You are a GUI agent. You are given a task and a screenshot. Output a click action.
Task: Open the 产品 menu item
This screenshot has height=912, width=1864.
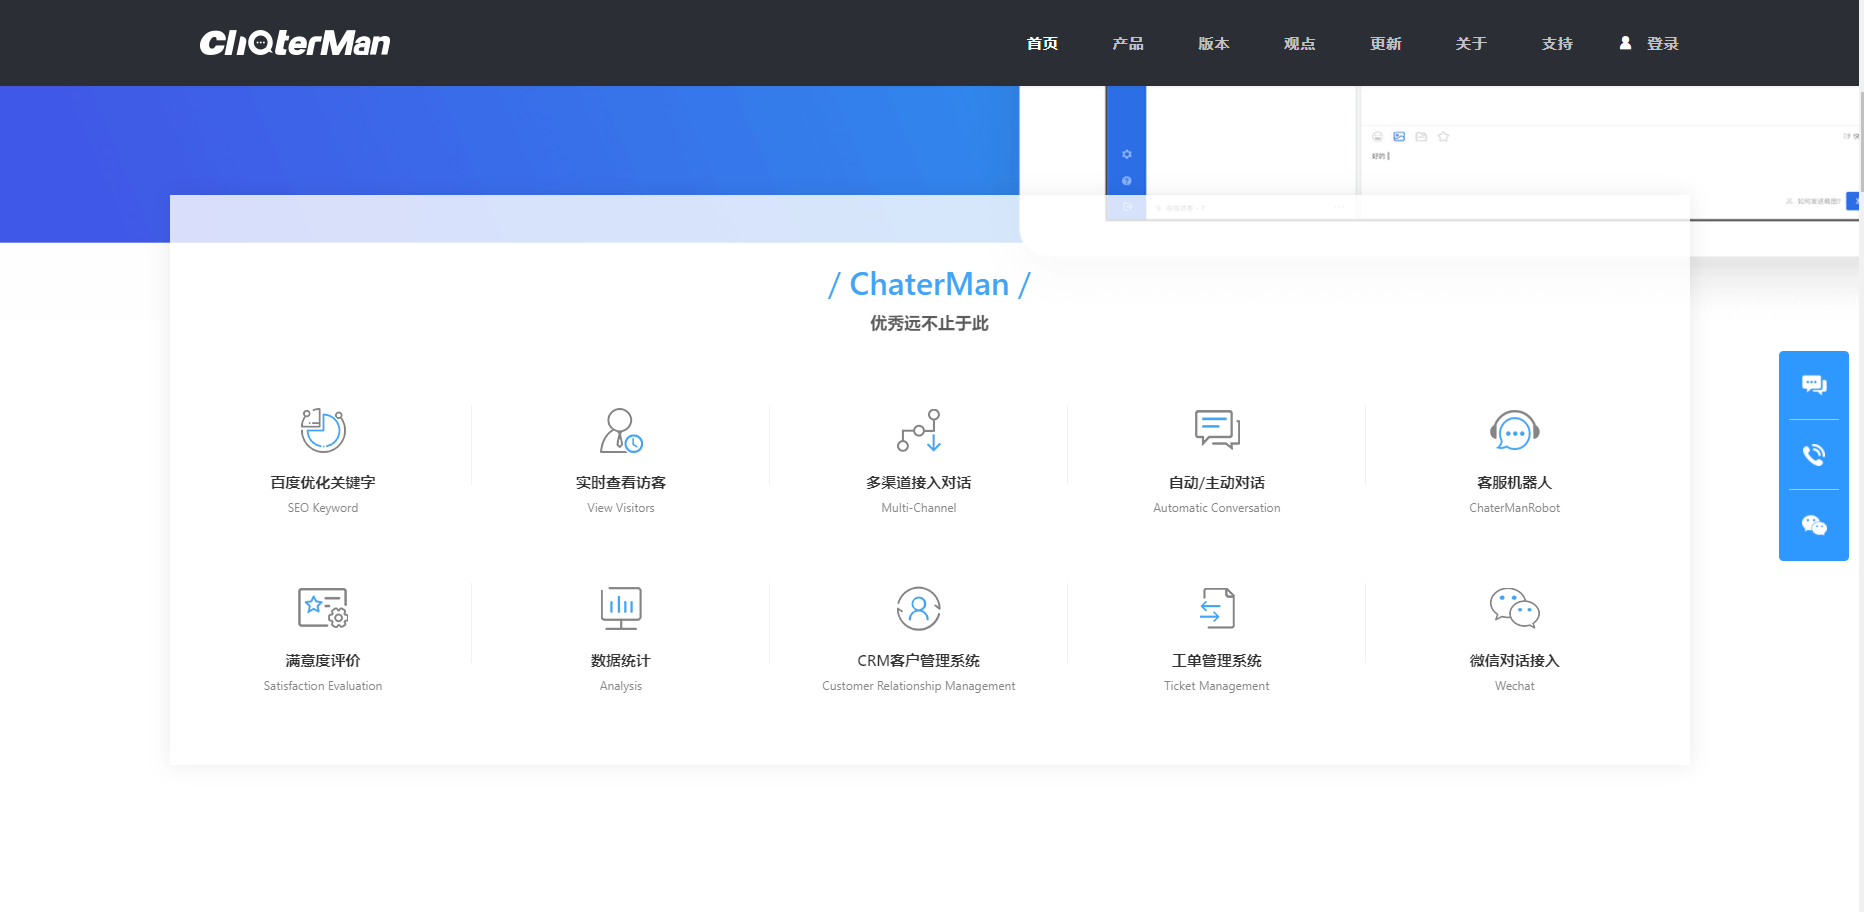[x=1128, y=43]
